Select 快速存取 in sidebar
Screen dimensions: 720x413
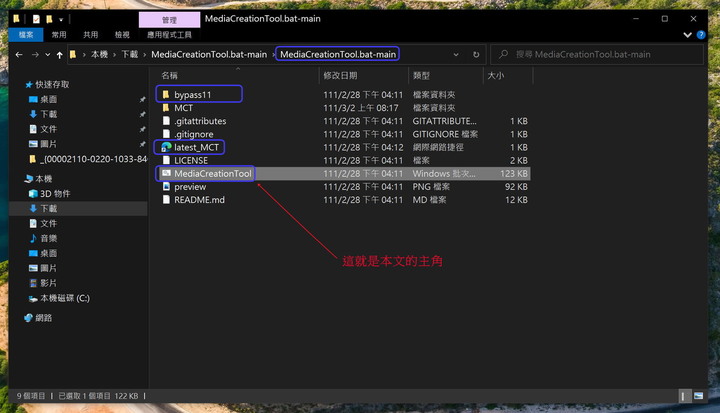47,85
